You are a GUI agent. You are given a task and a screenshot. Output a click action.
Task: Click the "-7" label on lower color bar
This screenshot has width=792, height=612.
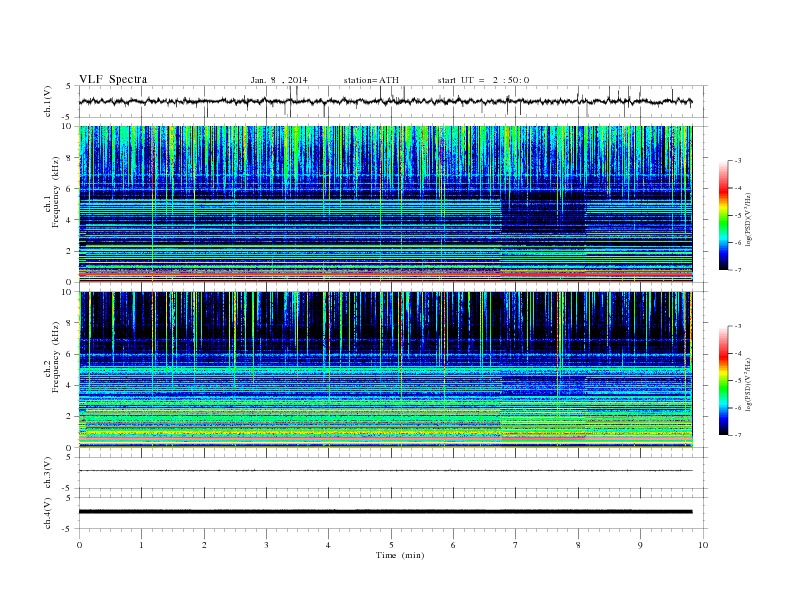(x=737, y=435)
